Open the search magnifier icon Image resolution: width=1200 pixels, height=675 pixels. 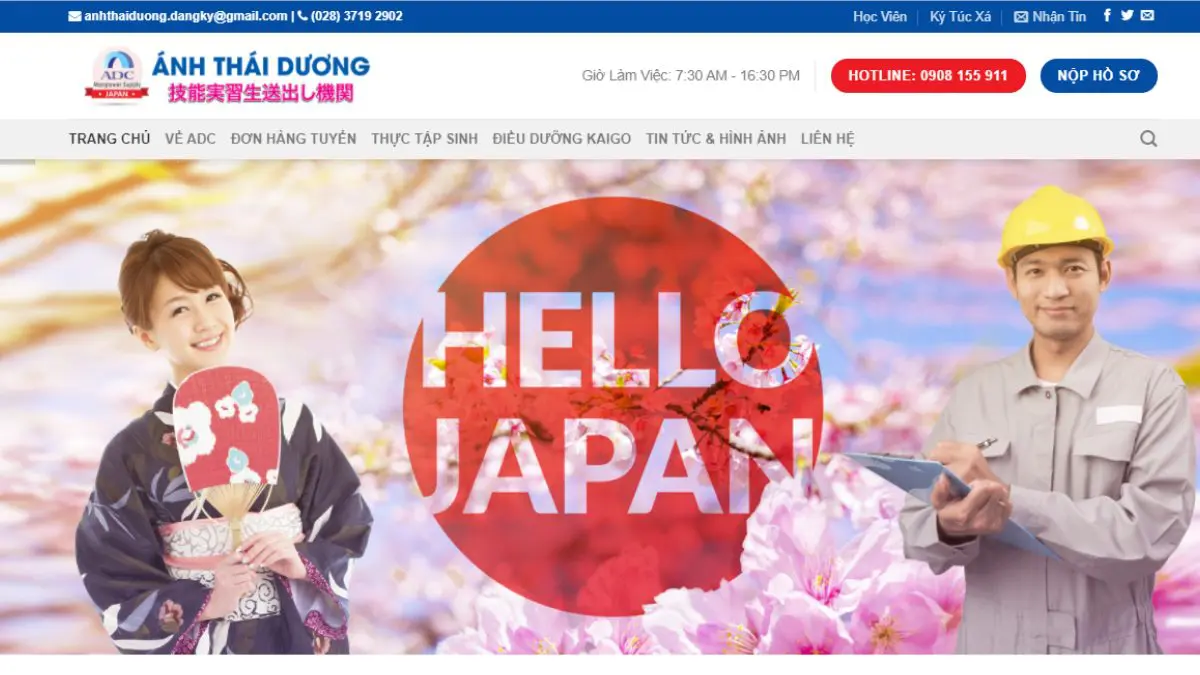[x=1148, y=139]
